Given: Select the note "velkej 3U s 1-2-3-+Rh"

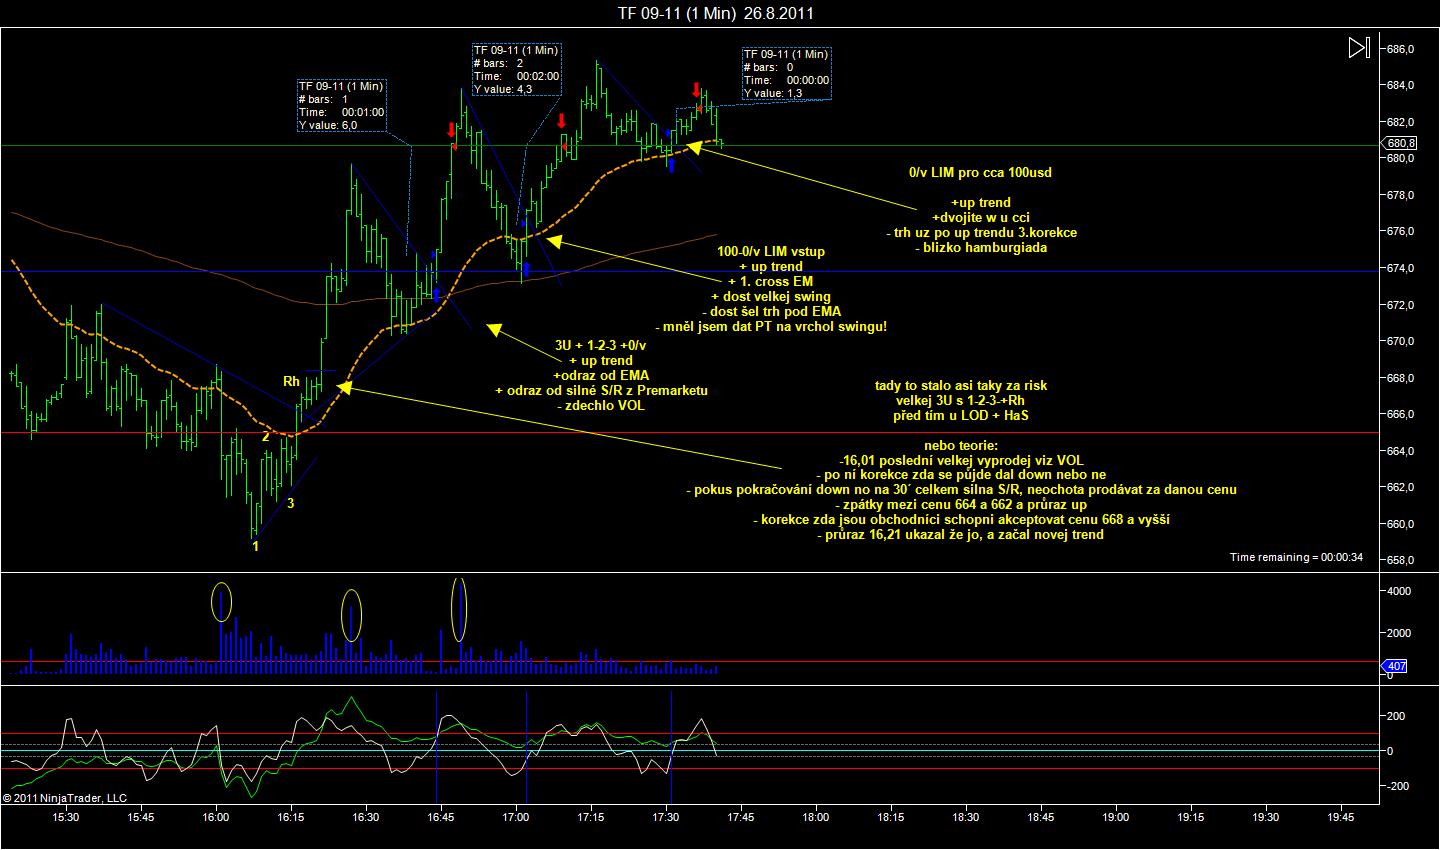Looking at the screenshot, I should pyautogui.click(x=961, y=400).
